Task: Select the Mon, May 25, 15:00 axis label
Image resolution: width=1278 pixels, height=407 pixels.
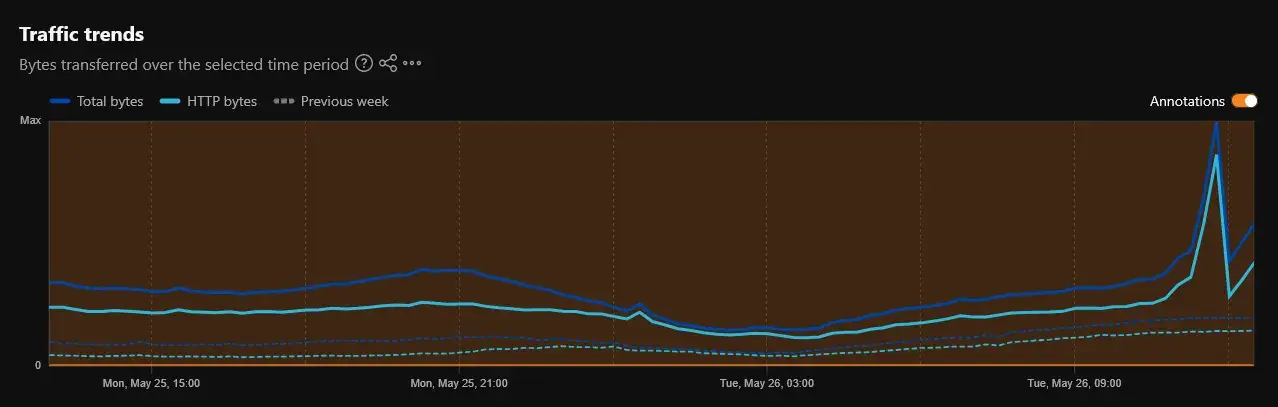Action: click(151, 383)
